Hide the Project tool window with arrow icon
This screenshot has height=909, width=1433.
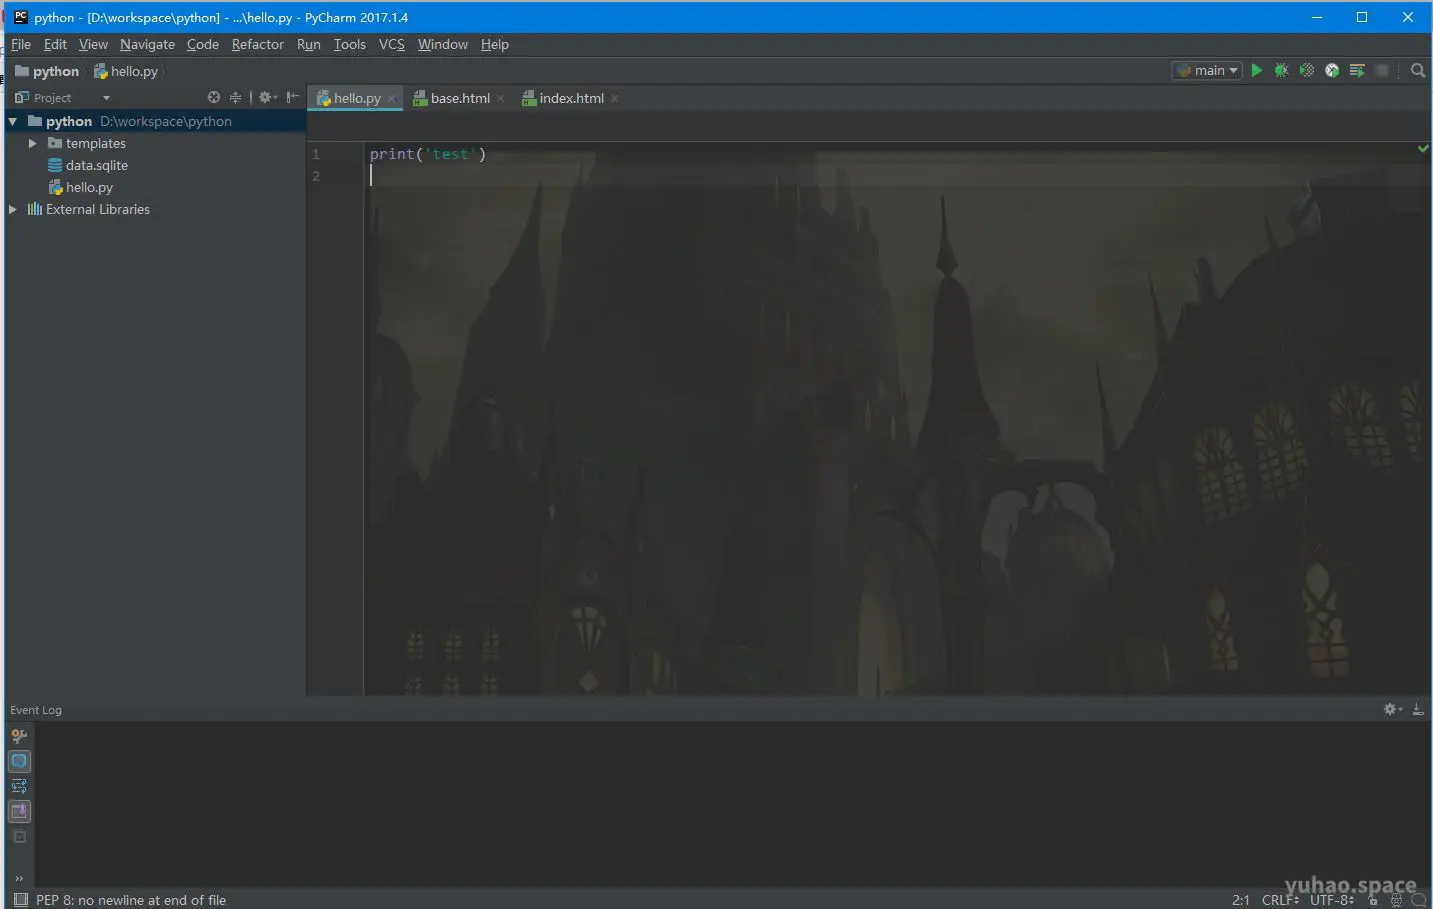(291, 97)
